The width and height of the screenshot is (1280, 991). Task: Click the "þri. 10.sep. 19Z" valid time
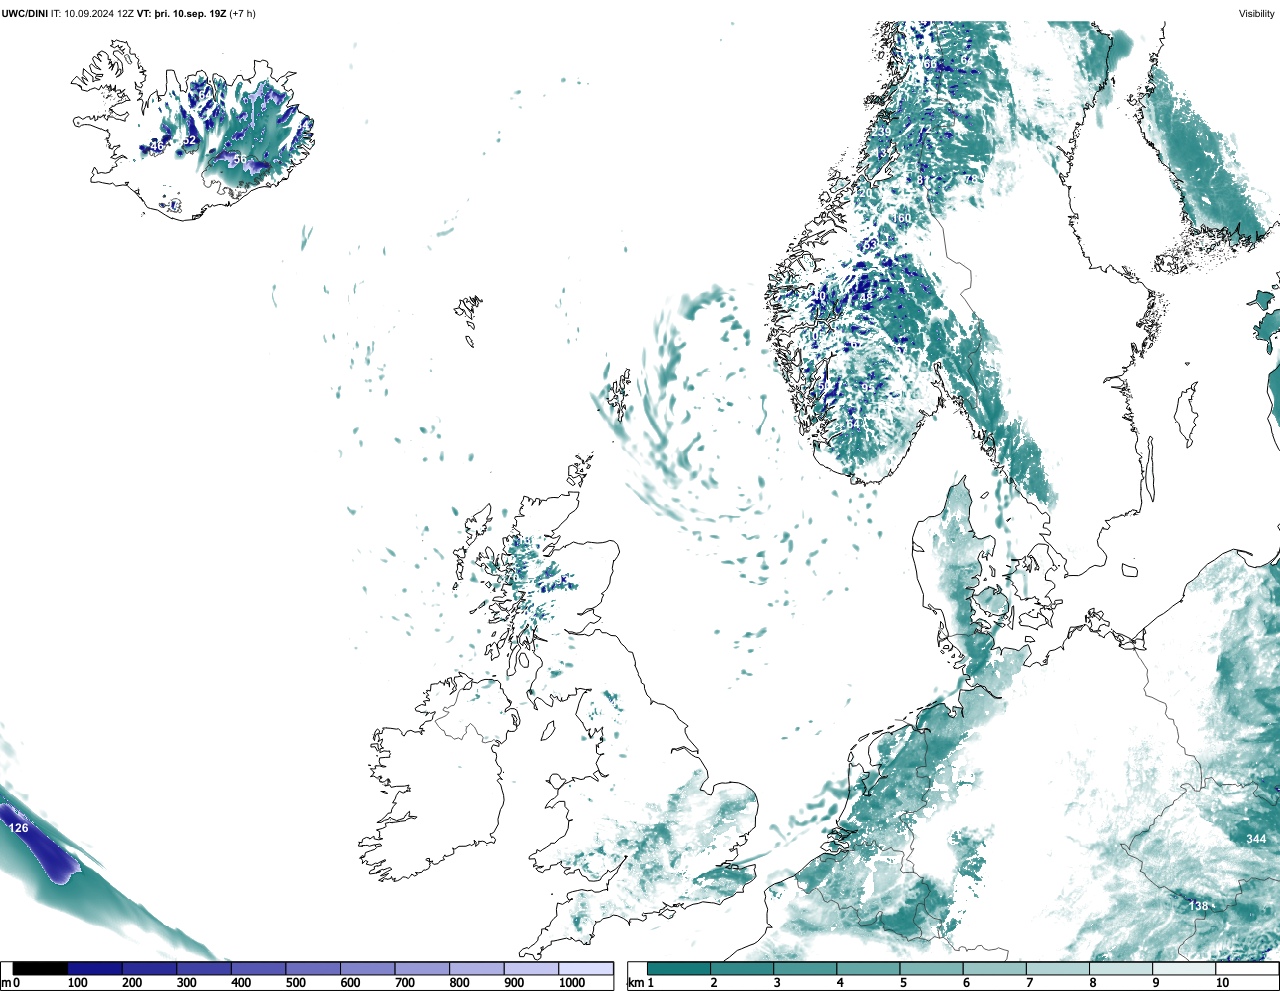191,14
